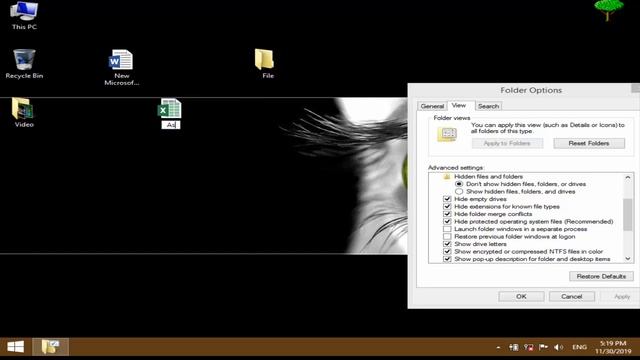The image size is (640, 360).
Task: Open the clock showing 5:19 PM
Action: coord(613,347)
